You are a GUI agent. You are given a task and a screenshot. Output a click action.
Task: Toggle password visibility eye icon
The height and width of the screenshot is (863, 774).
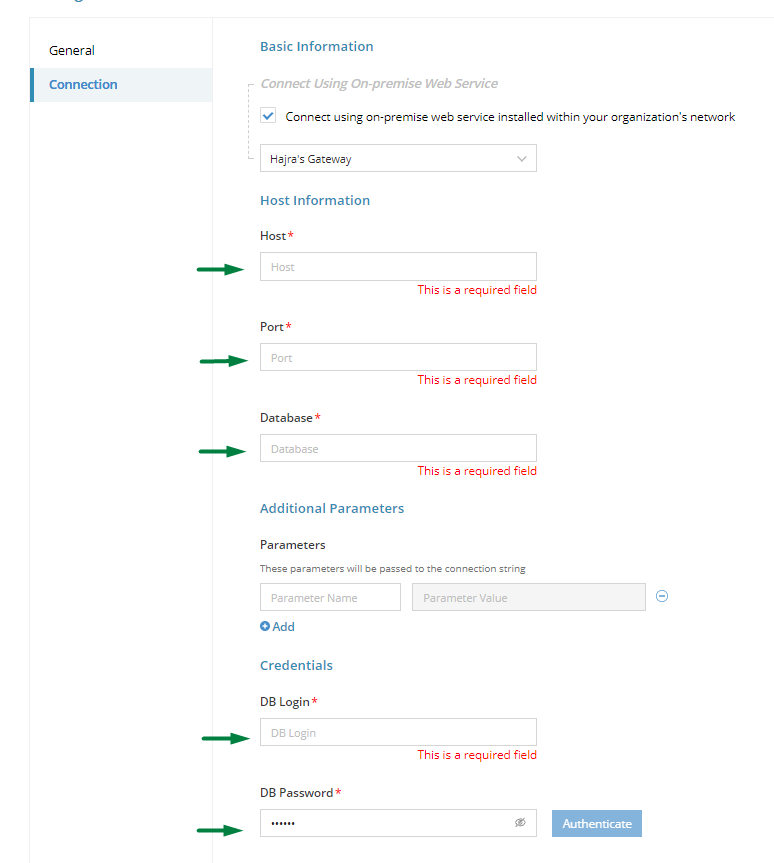(x=520, y=822)
